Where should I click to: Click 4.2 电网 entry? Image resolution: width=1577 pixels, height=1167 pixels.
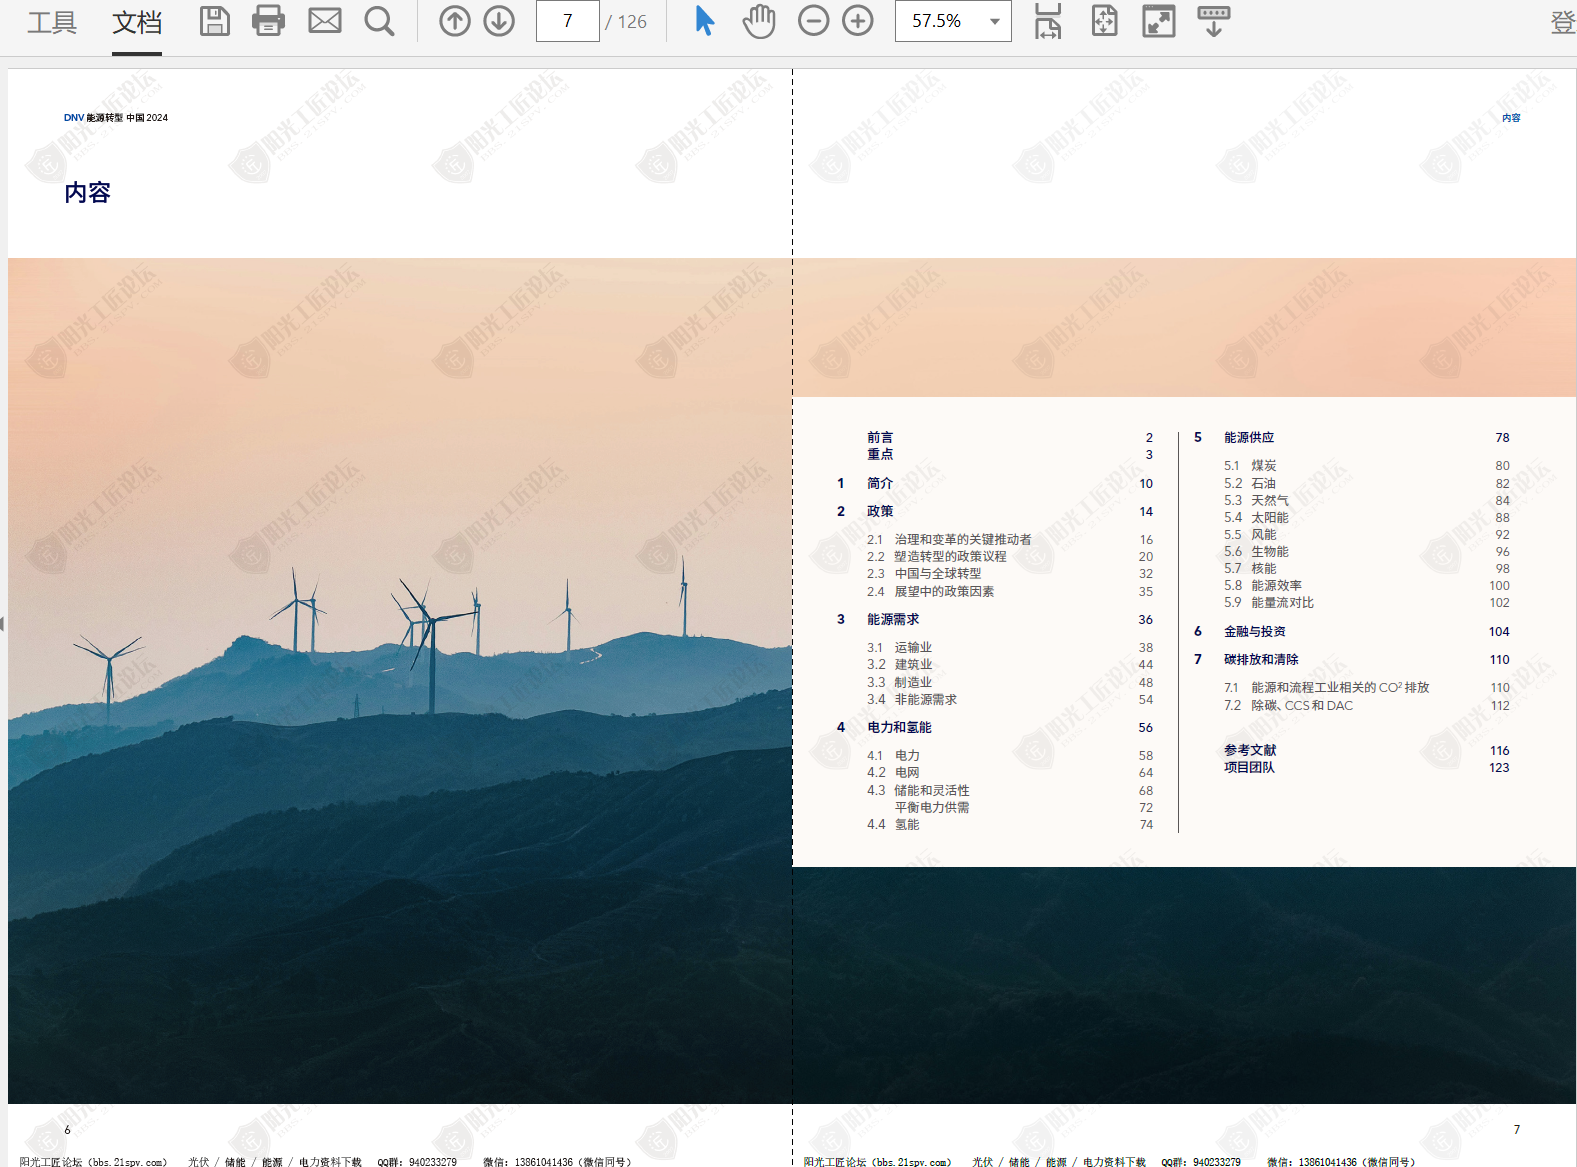(x=893, y=772)
